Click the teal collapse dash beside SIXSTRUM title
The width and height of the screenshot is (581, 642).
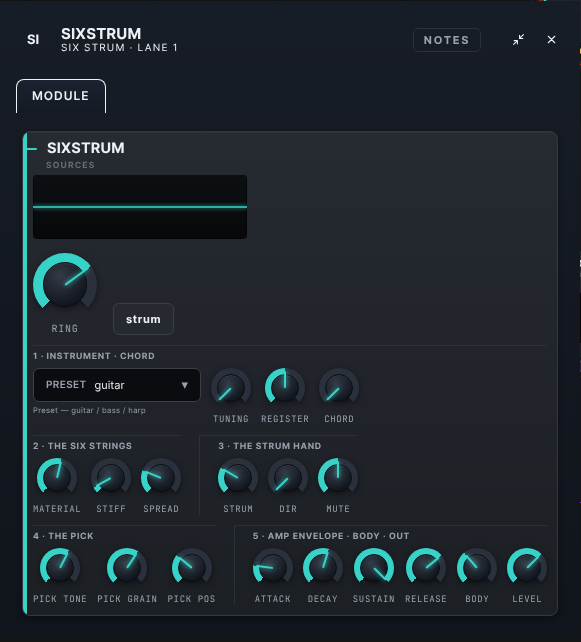click(x=32, y=149)
